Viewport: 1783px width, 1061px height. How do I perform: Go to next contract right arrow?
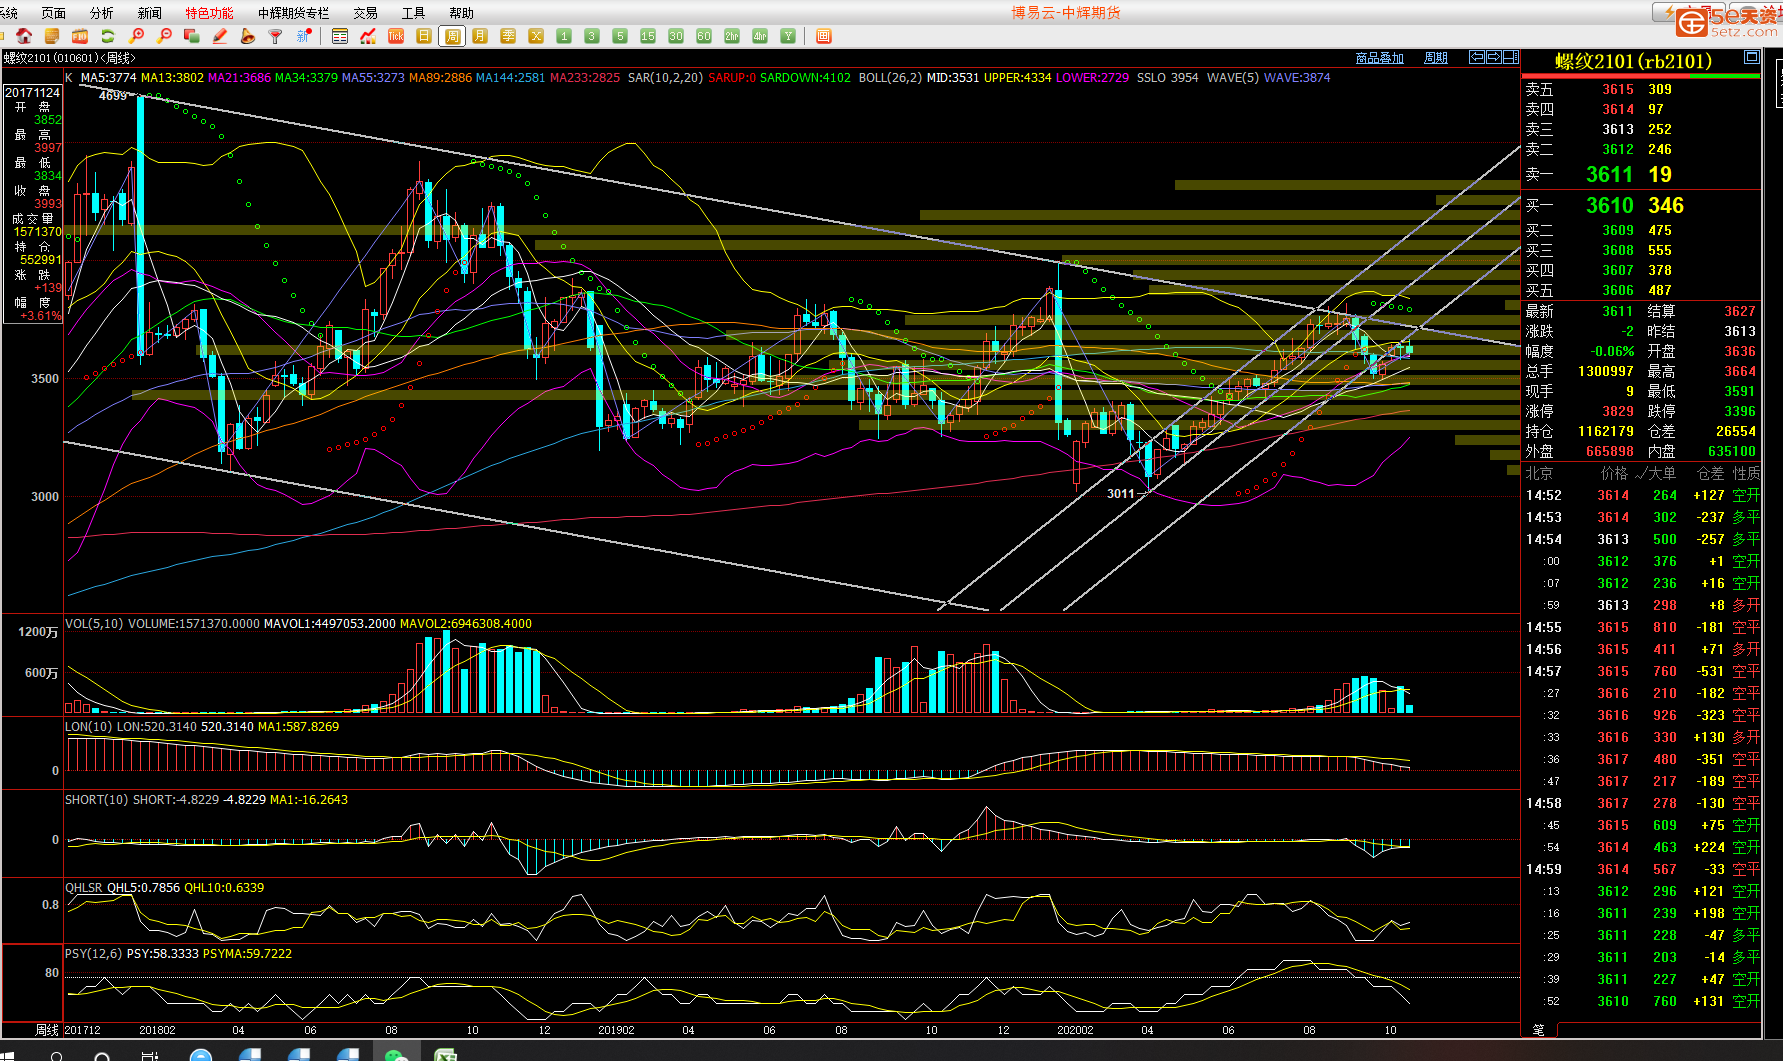pyautogui.click(x=1494, y=57)
